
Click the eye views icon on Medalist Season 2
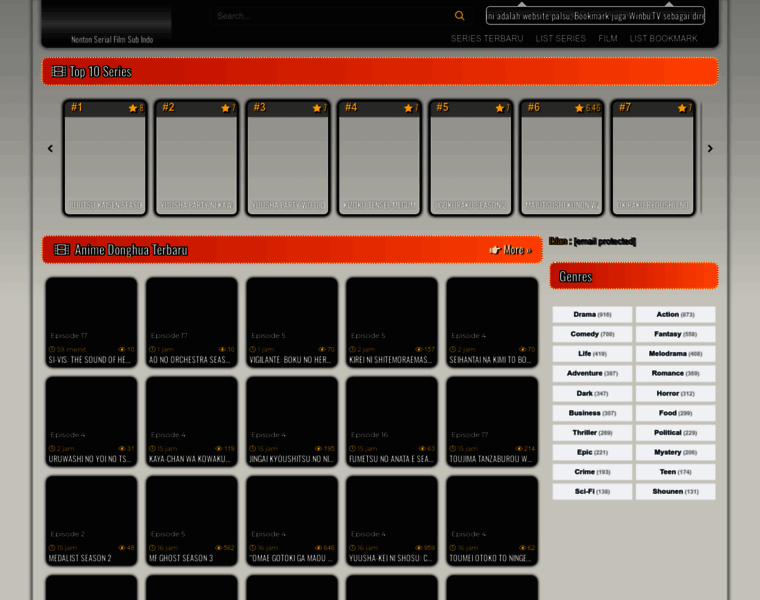[120, 548]
